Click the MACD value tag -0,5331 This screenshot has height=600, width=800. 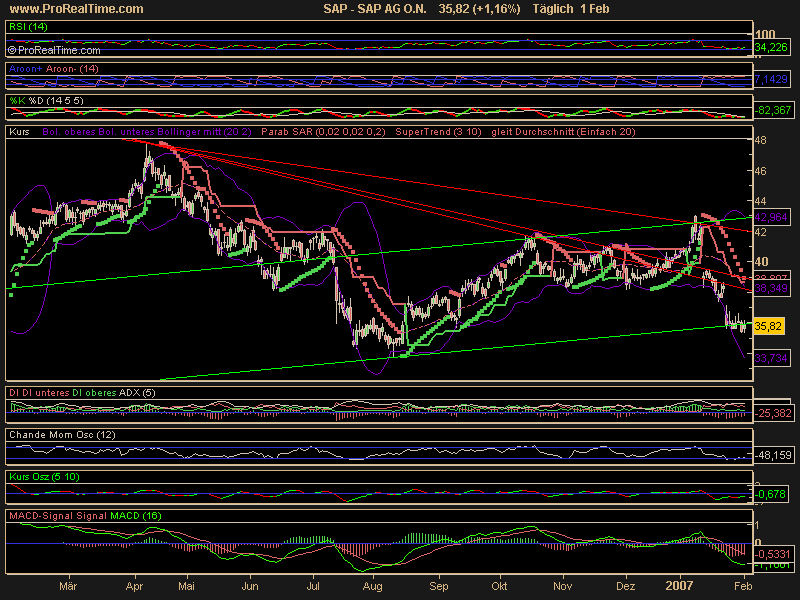click(x=771, y=553)
